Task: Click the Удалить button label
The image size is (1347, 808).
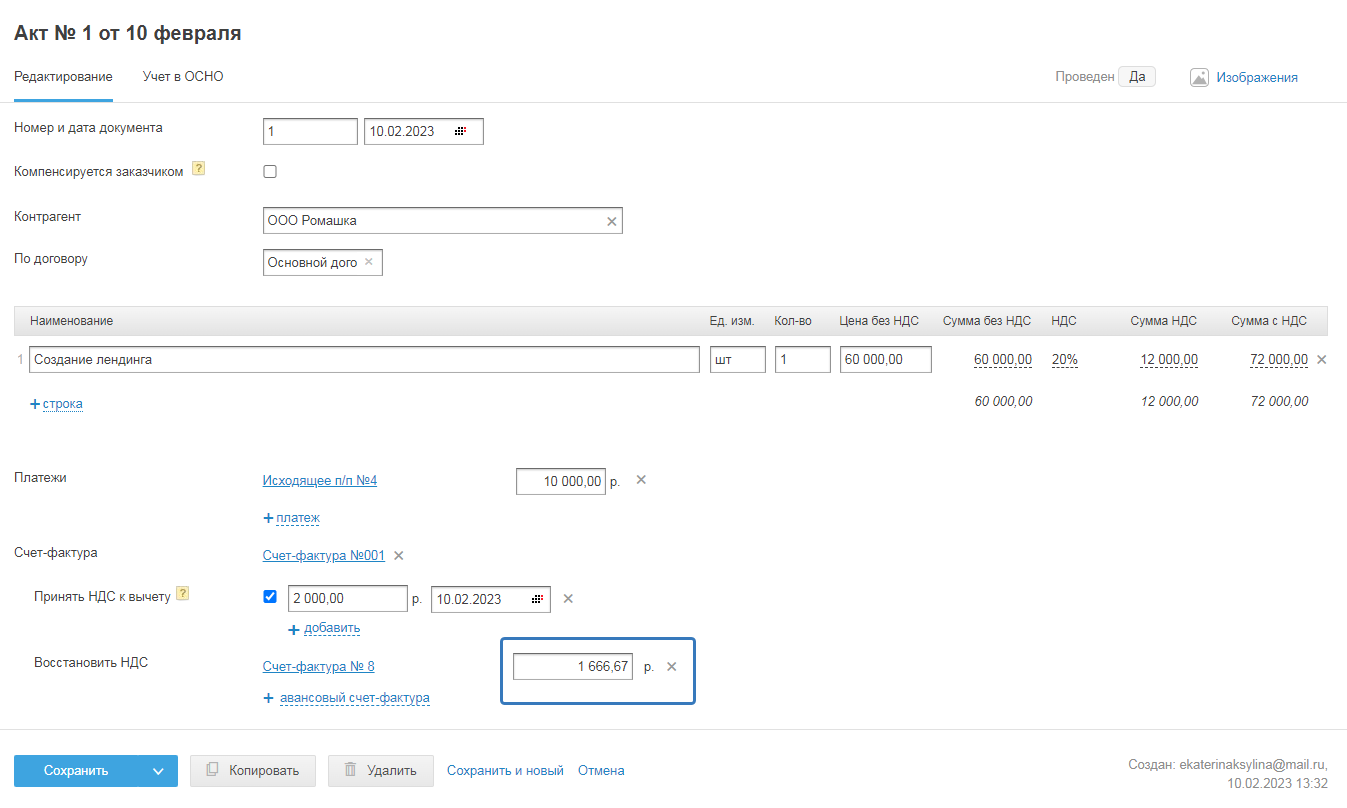Action: [393, 771]
